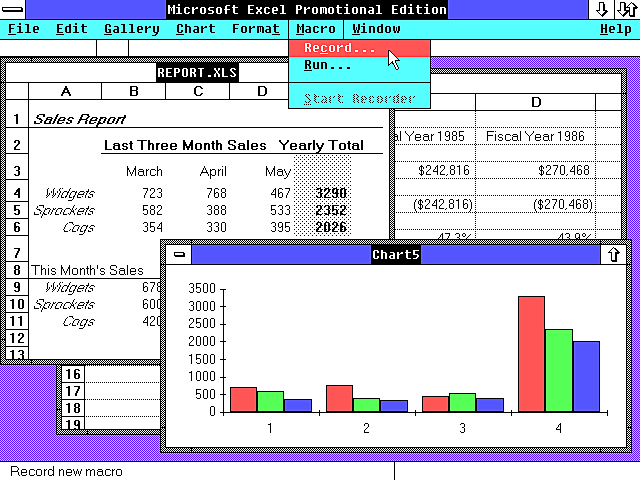The height and width of the screenshot is (480, 640).
Task: Select the blue bar in group 4
Action: click(586, 377)
